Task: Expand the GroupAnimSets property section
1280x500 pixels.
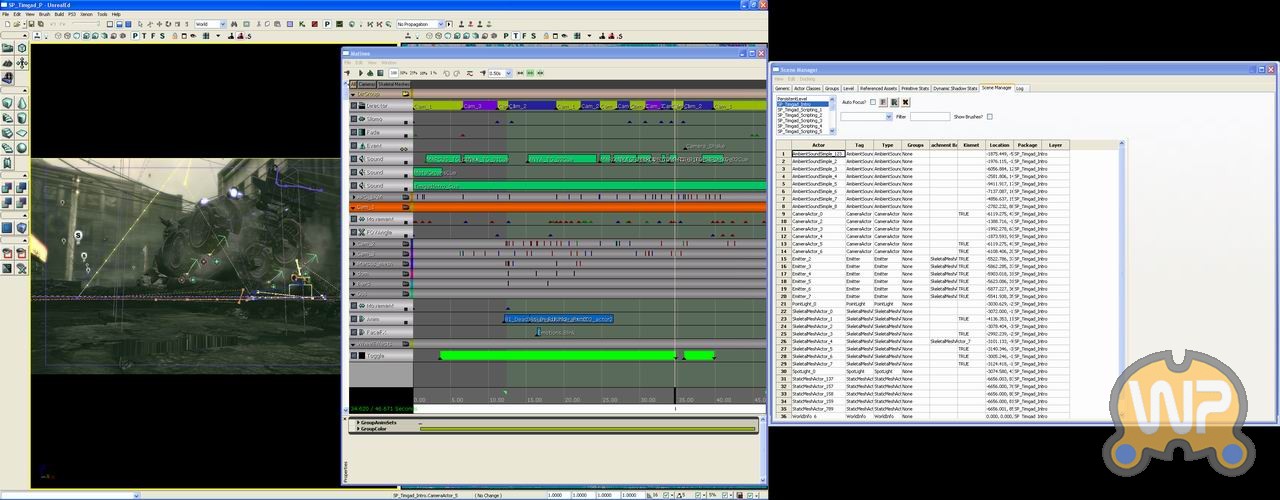Action: click(358, 423)
